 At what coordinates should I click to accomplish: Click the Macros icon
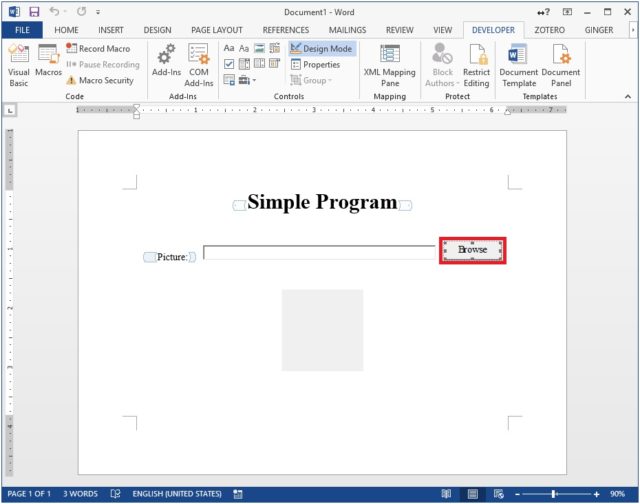48,64
